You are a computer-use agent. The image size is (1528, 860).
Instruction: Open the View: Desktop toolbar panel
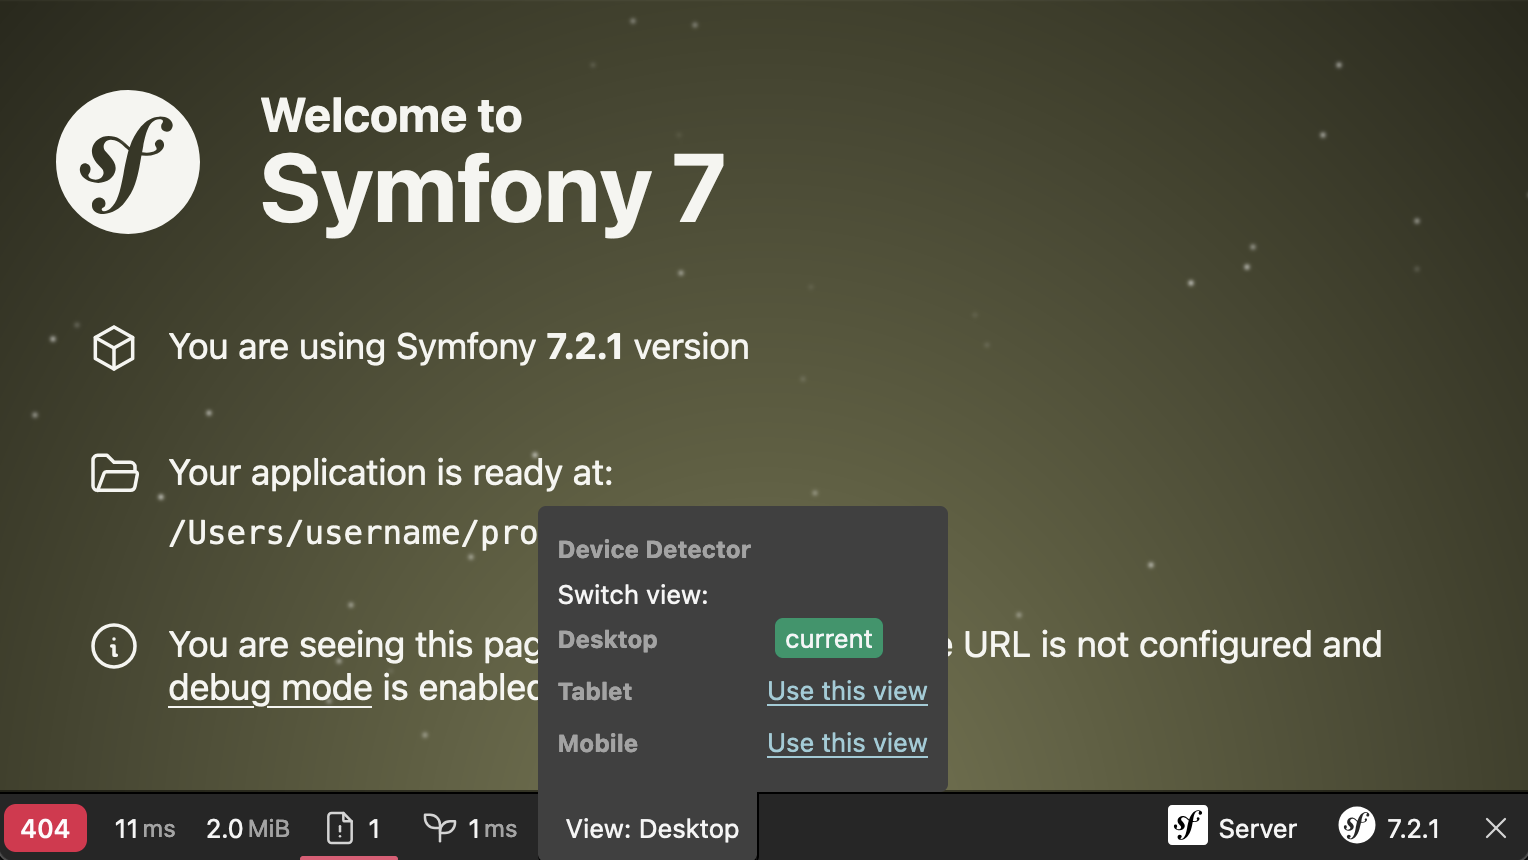pos(652,829)
